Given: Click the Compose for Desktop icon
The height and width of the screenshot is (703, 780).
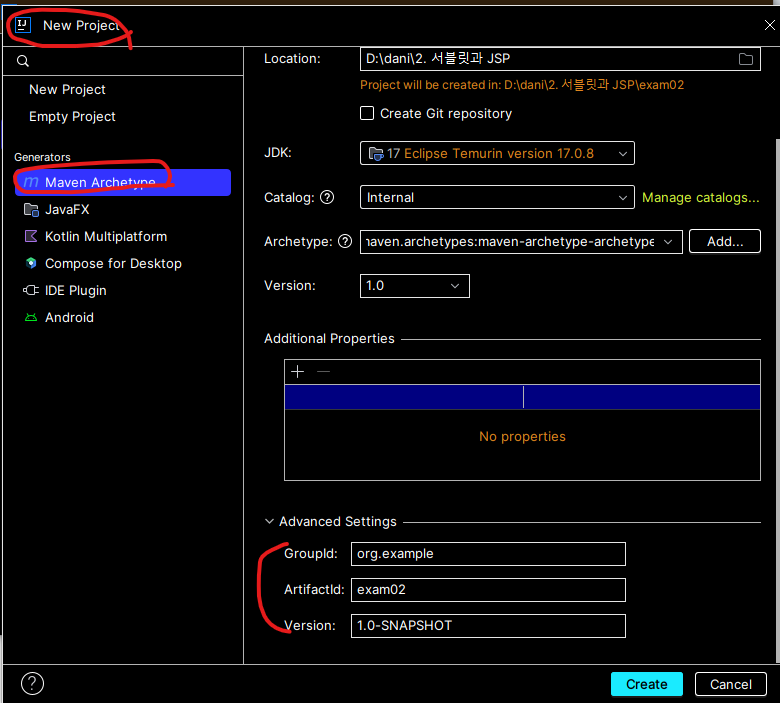Looking at the screenshot, I should tap(31, 263).
